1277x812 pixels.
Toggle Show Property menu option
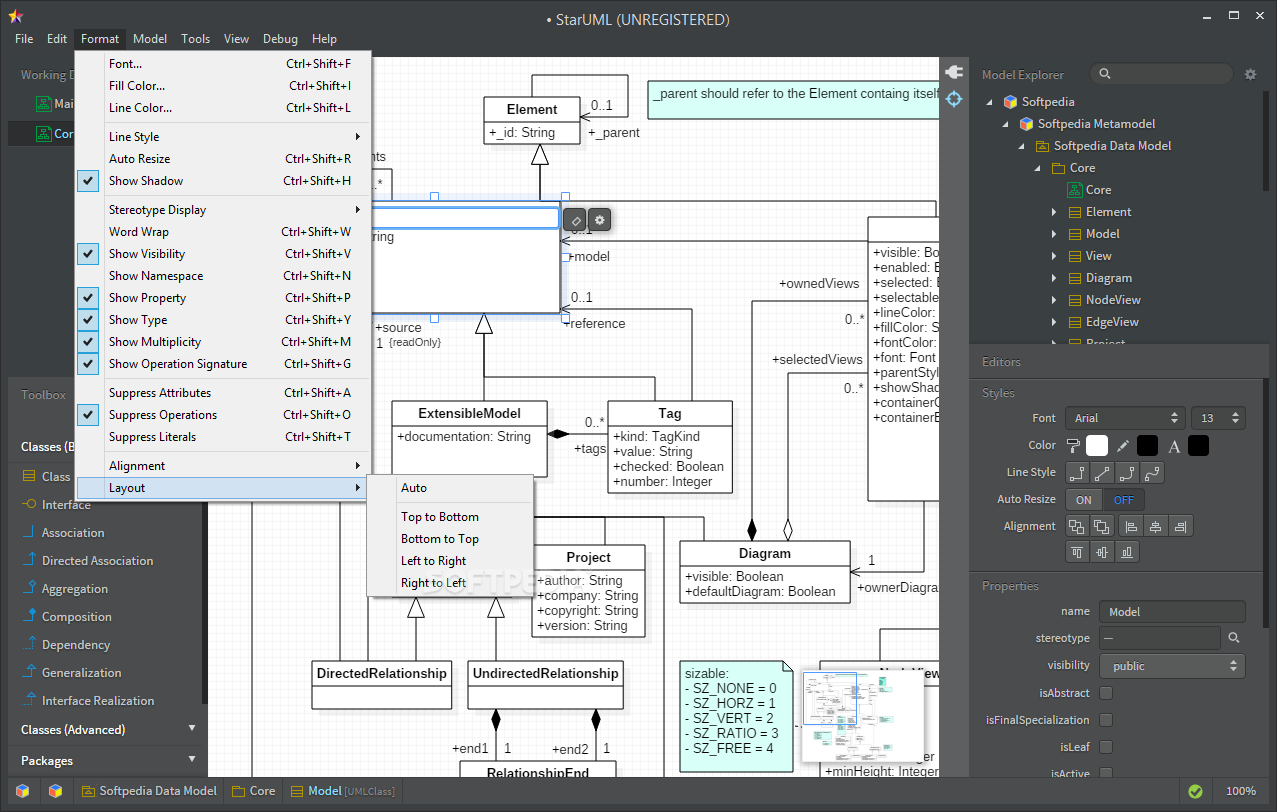pos(224,298)
